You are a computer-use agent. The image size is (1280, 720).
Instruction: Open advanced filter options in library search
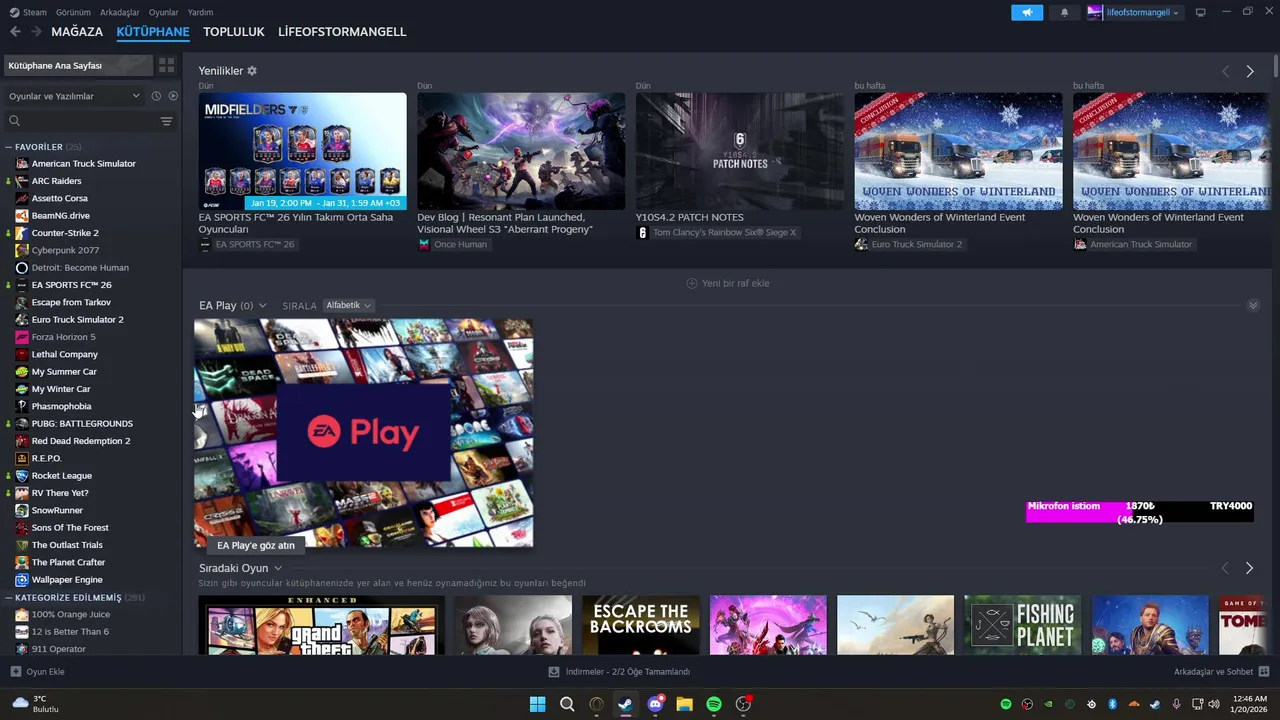(166, 121)
